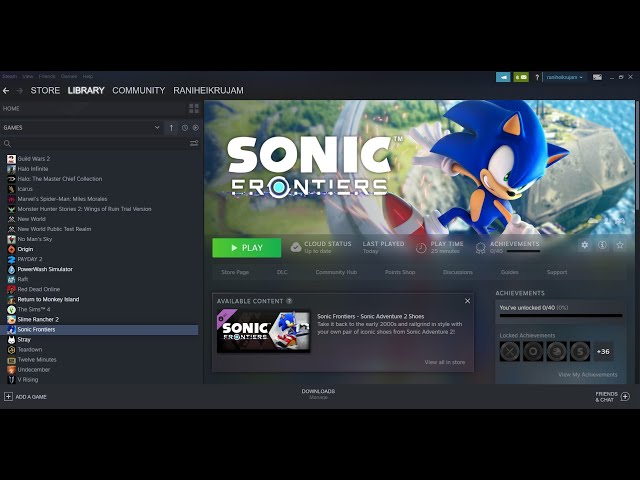Image resolution: width=640 pixels, height=480 pixels.
Task: Go to the STORE tab
Action: pyautogui.click(x=45, y=91)
